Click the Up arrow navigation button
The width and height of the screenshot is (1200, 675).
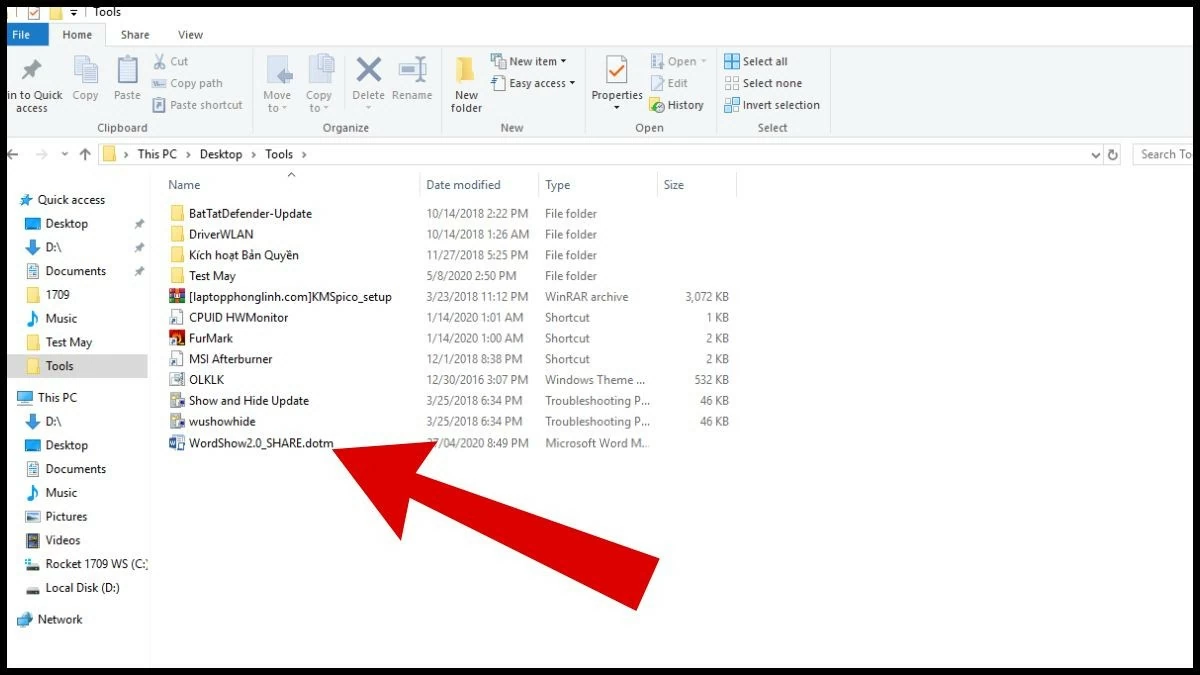coord(85,154)
